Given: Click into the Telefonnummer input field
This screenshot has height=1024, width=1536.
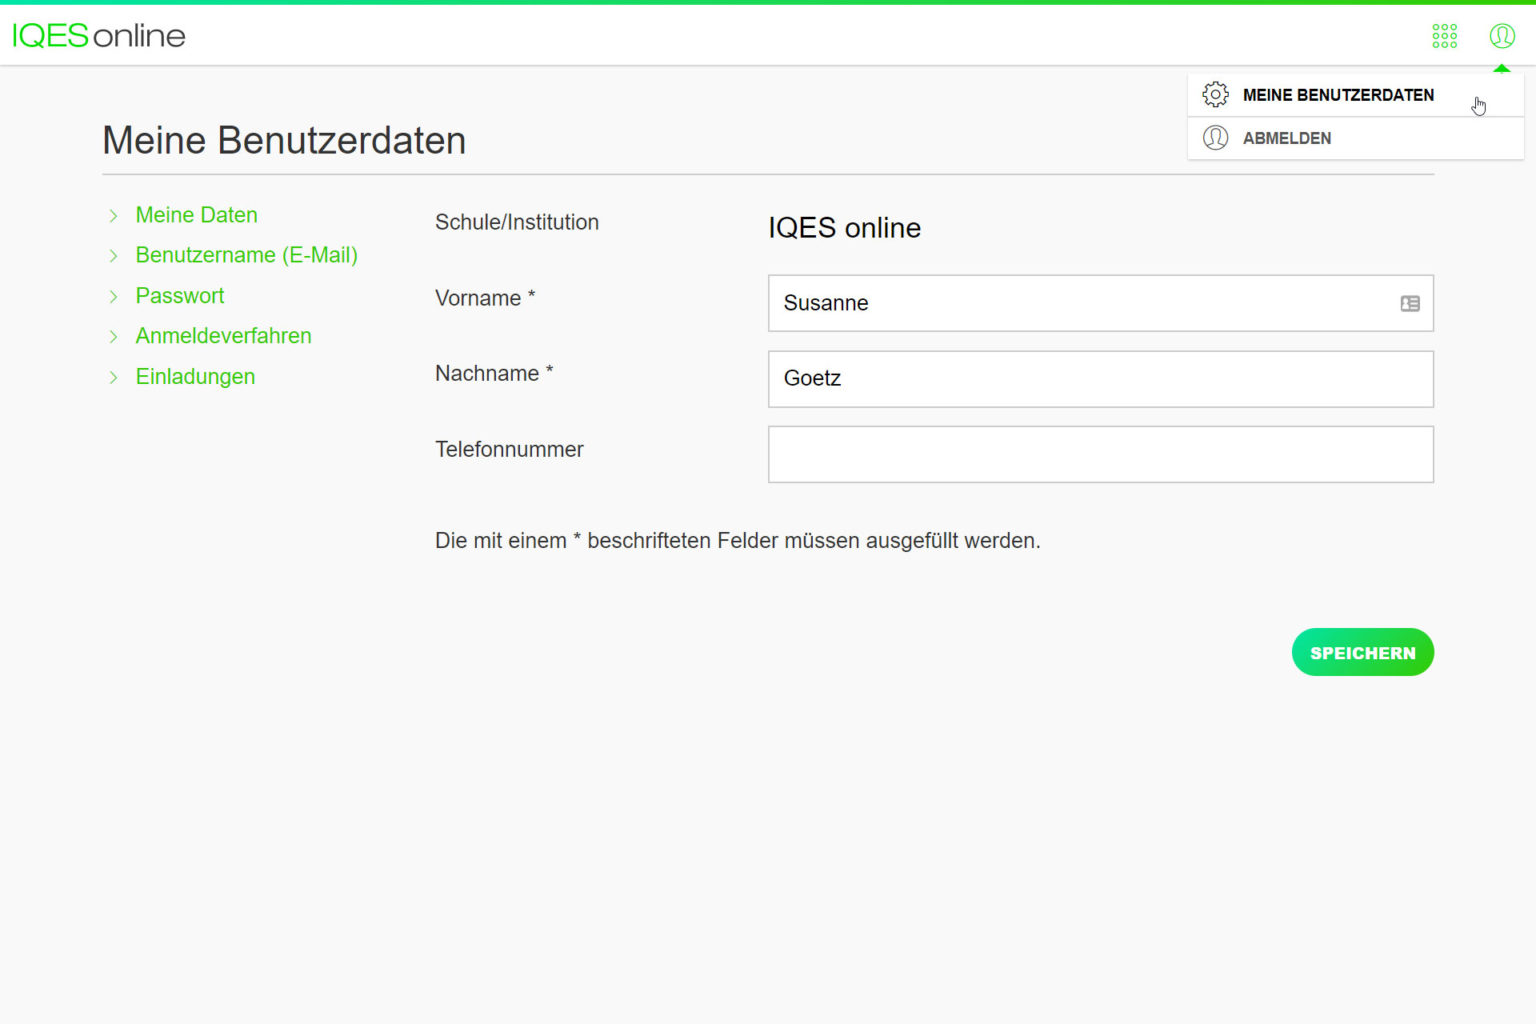Looking at the screenshot, I should [1100, 454].
